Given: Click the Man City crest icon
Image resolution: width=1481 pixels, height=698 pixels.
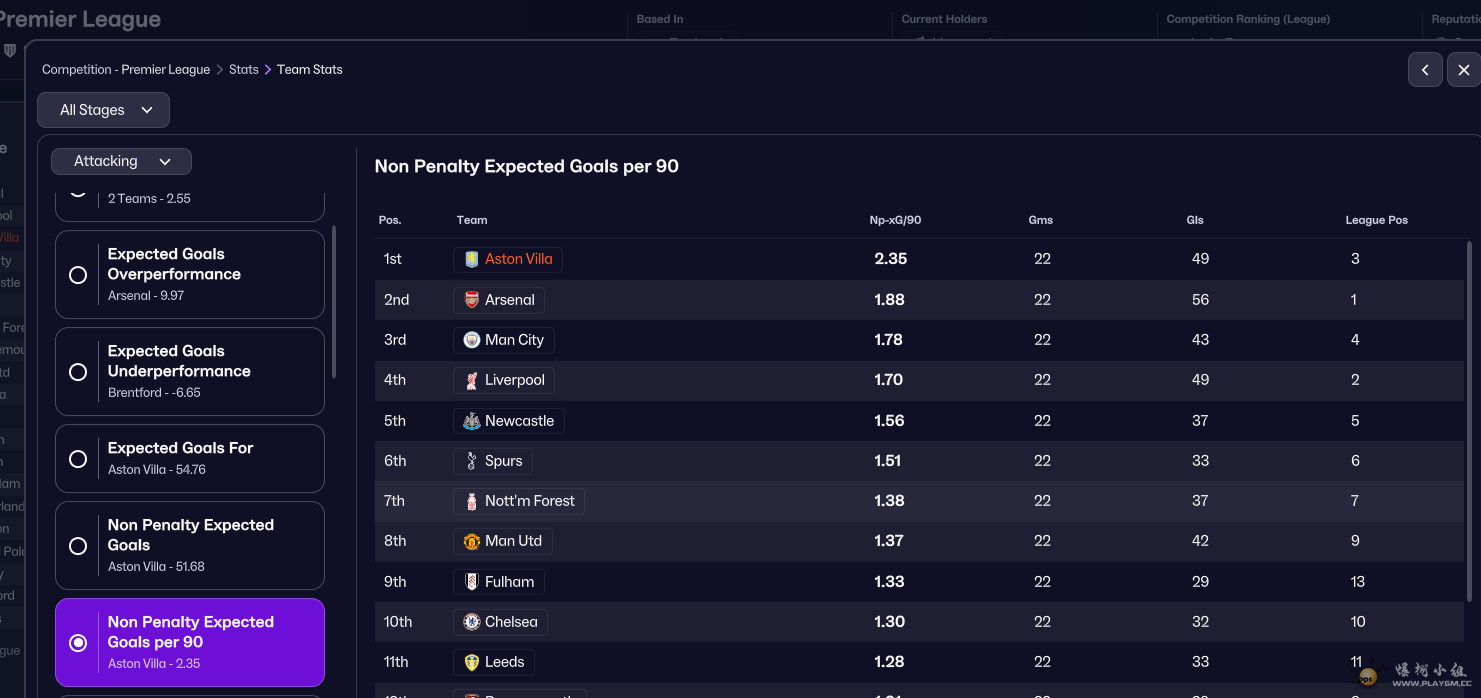Looking at the screenshot, I should click(471, 340).
